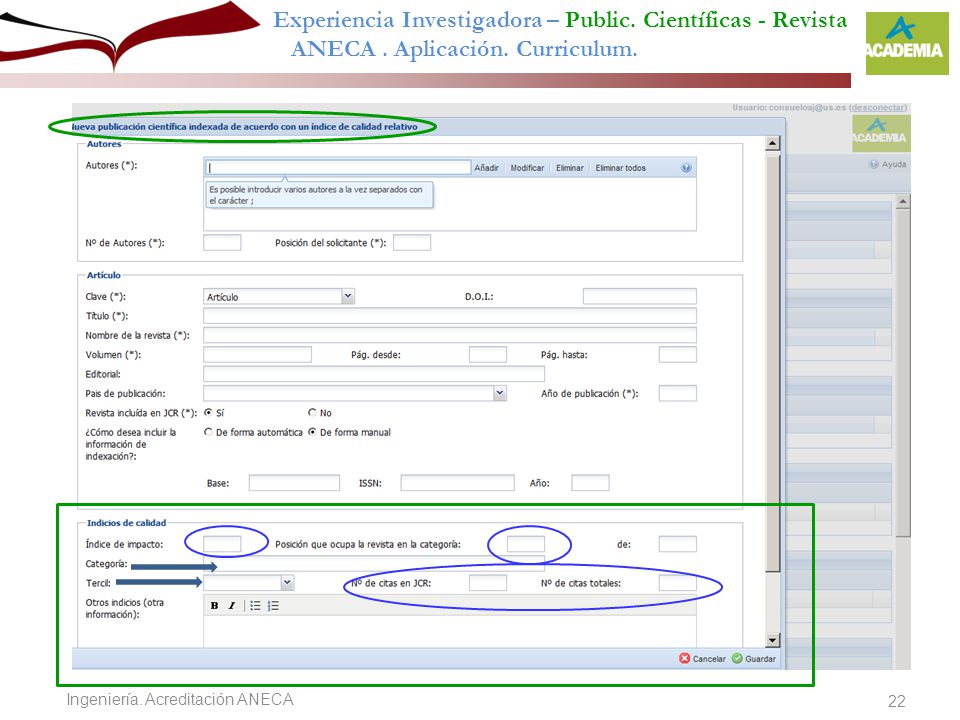960x720 pixels.
Task: Click the Volumen input field
Action: 257,354
